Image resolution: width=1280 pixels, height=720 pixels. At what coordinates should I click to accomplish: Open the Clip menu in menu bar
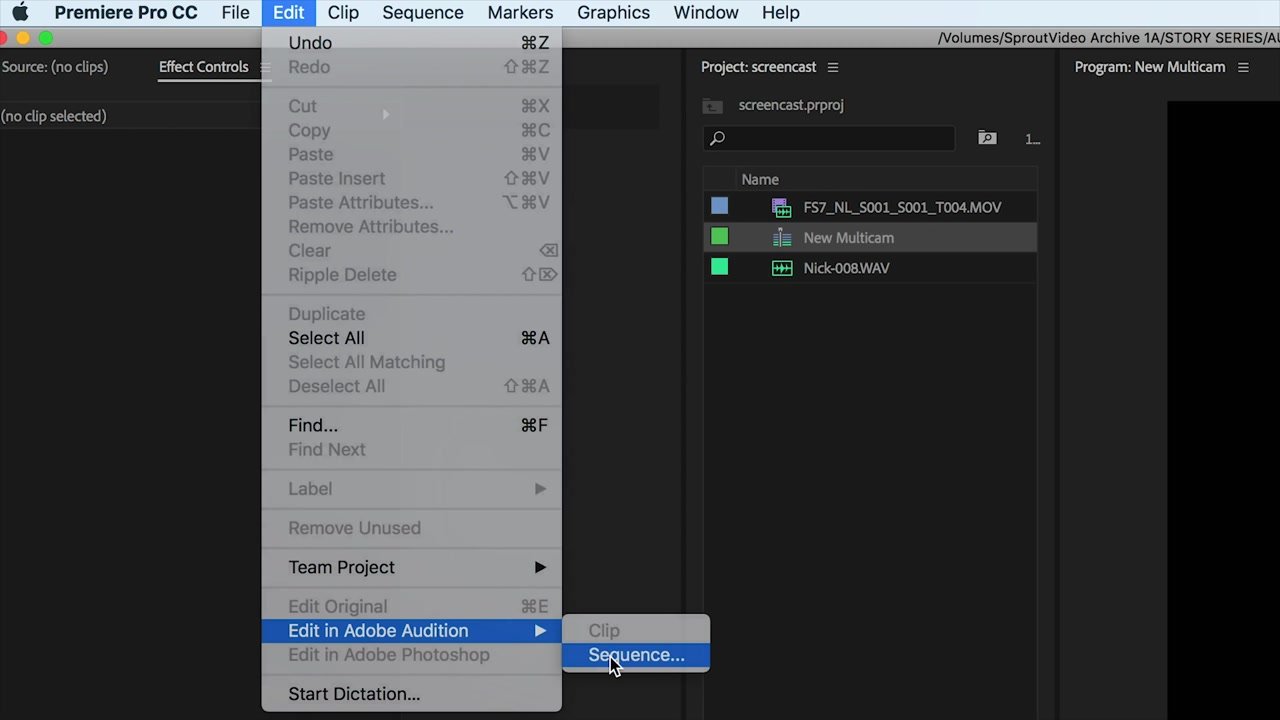[343, 13]
